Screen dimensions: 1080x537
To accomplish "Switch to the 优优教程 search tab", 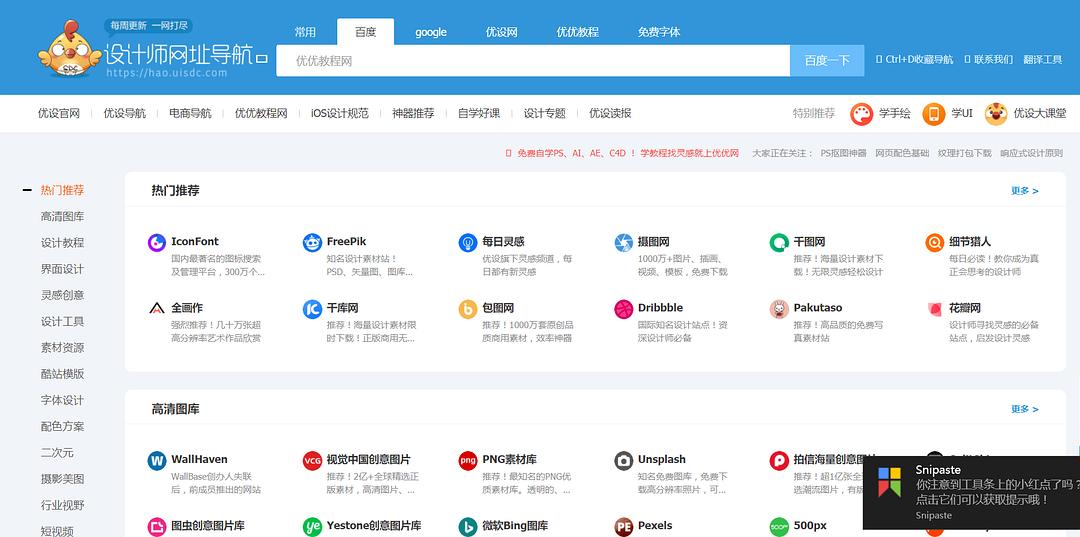I will pos(577,32).
